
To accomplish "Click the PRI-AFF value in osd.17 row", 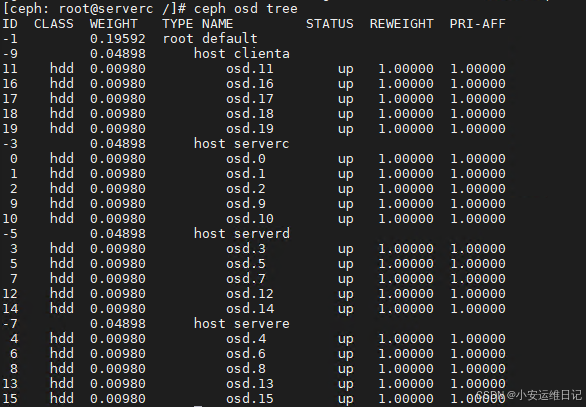I will pyautogui.click(x=478, y=99).
